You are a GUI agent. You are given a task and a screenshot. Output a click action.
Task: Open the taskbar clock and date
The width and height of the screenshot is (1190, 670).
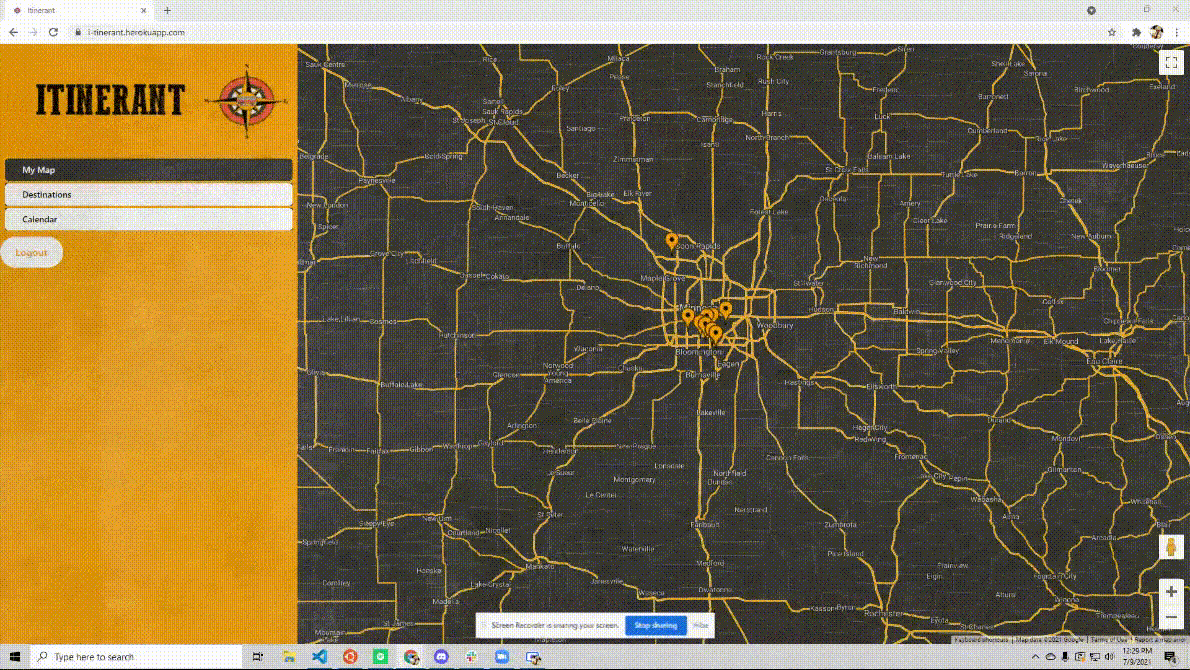pos(1137,656)
